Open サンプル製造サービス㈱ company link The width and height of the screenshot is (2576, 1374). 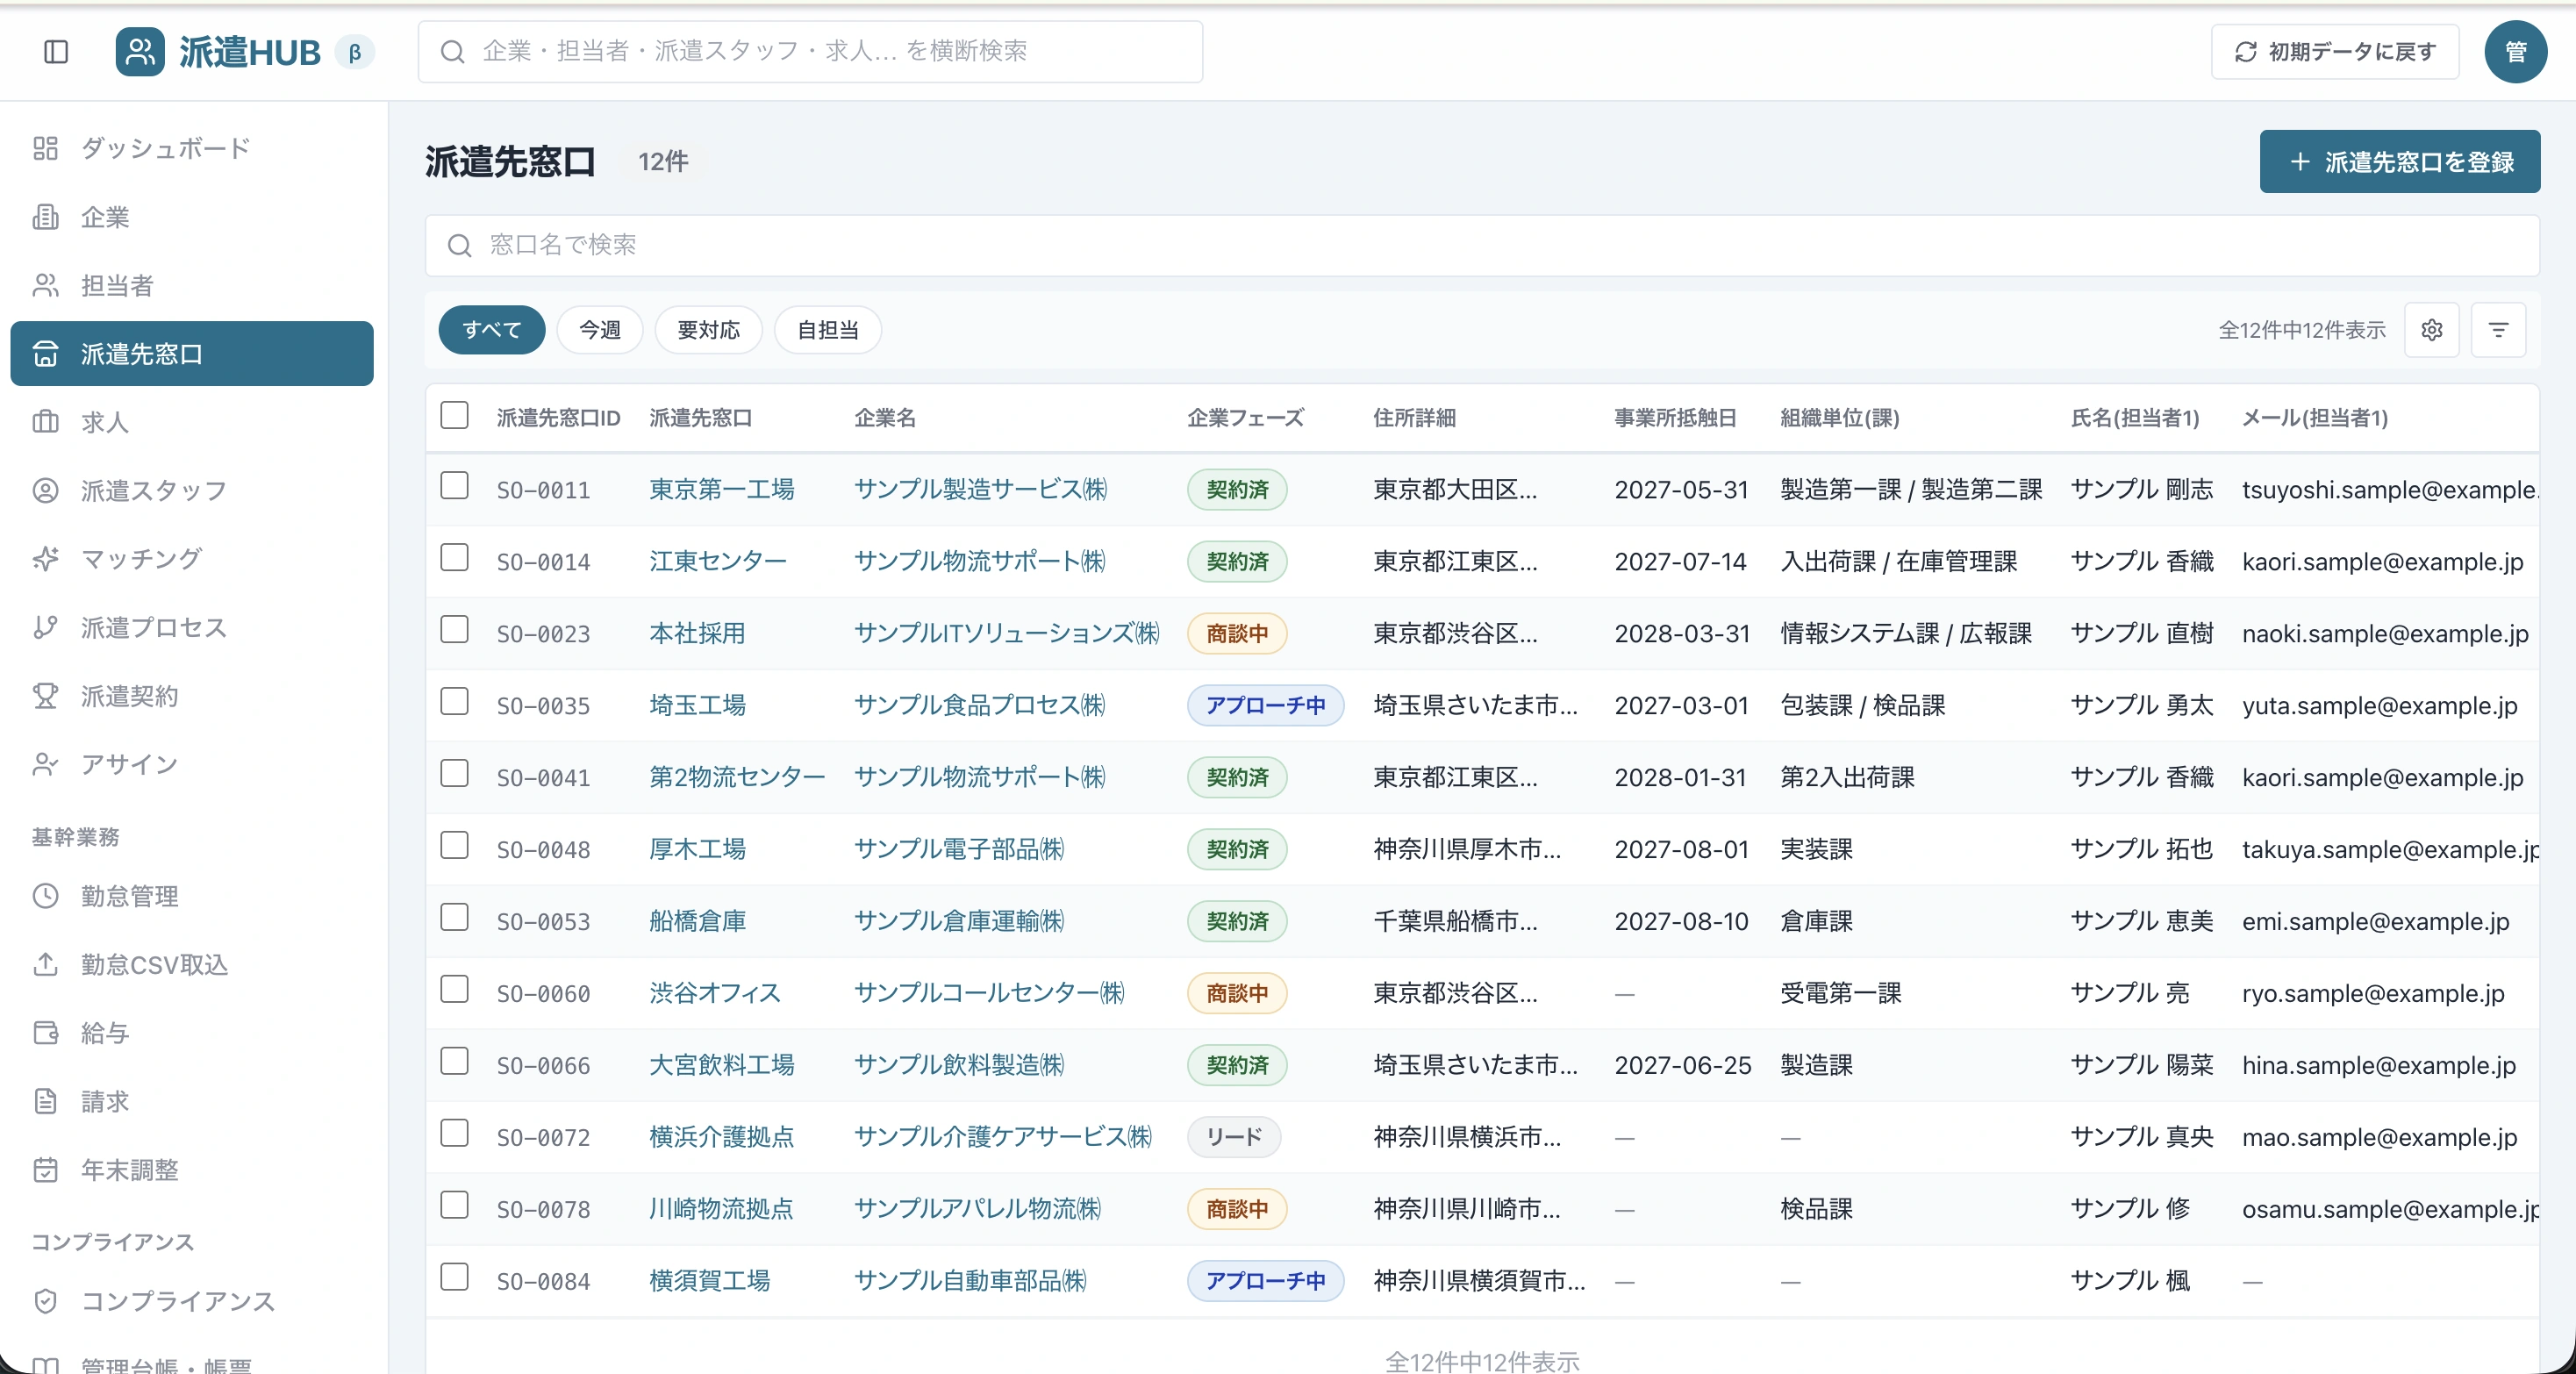click(x=981, y=489)
